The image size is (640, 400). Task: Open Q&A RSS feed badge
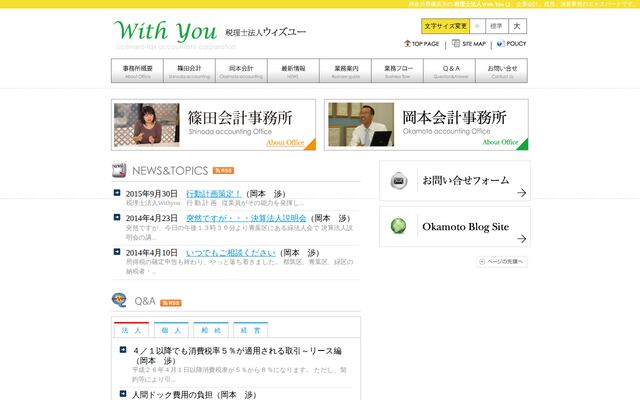[171, 303]
